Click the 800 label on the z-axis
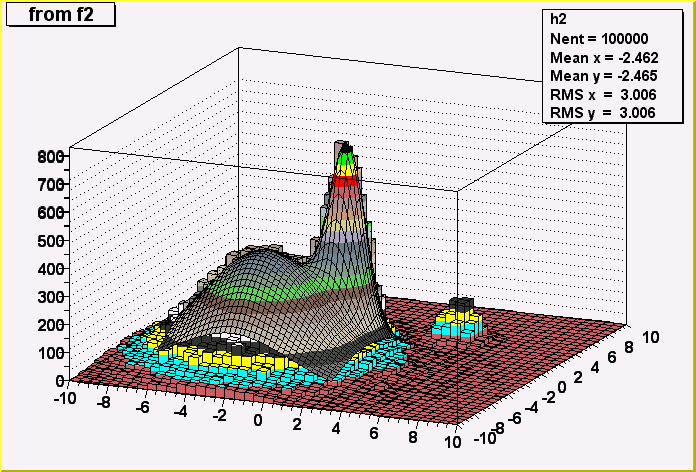The height and width of the screenshot is (472, 696). [x=52, y=156]
